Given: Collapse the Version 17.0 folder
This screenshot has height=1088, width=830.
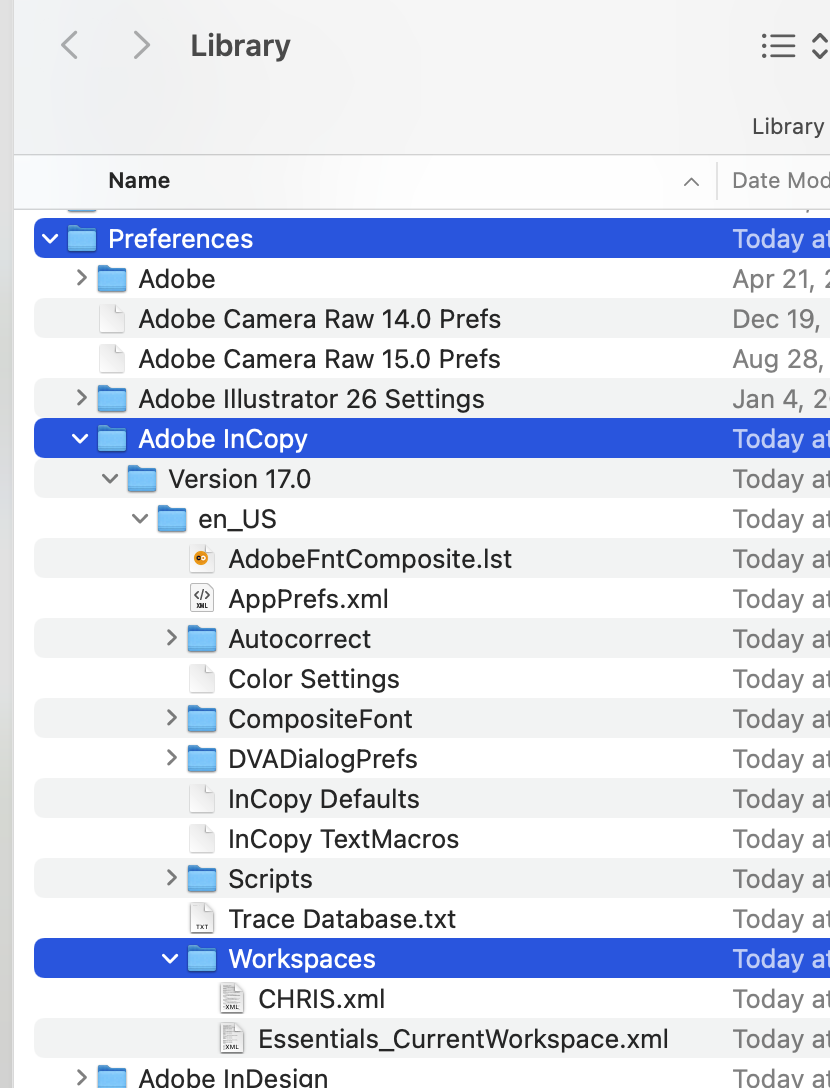Looking at the screenshot, I should coord(110,478).
